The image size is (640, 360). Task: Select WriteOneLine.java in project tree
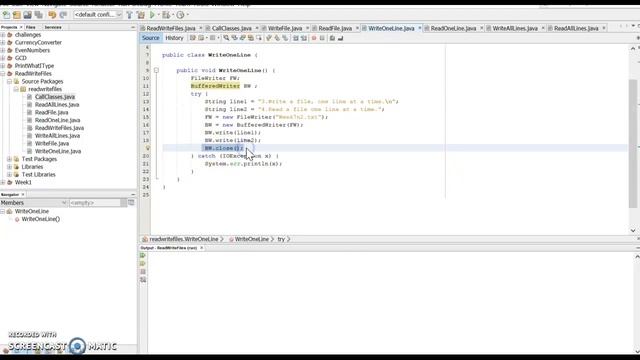pyautogui.click(x=58, y=151)
